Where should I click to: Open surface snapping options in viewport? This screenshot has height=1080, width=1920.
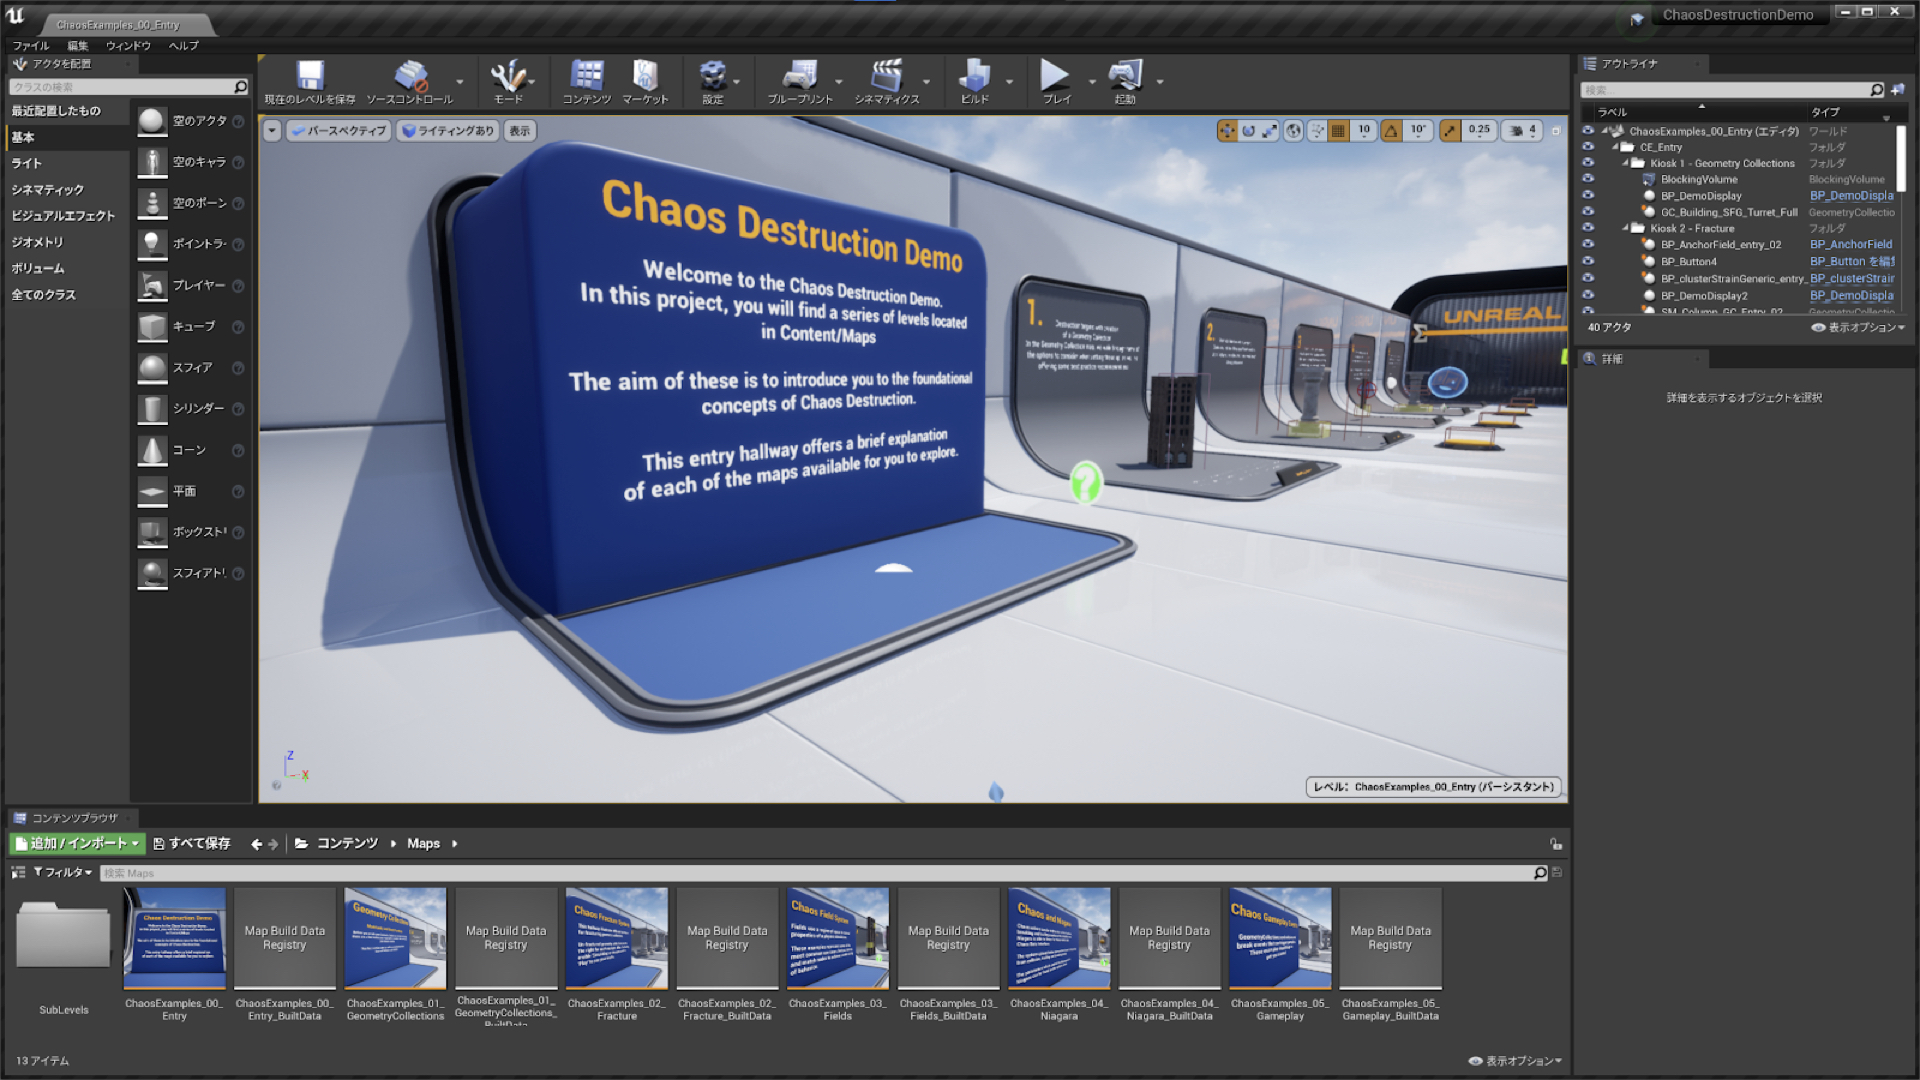(1317, 131)
